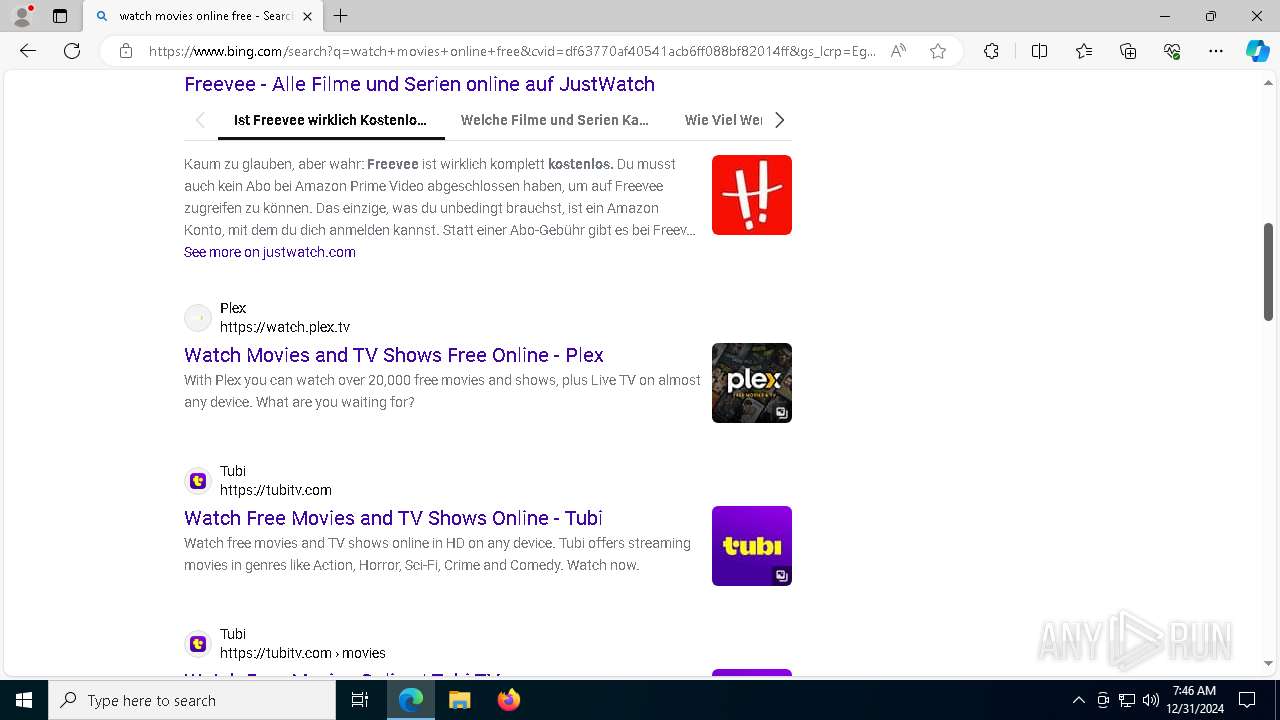1280x720 pixels.
Task: Open File Explorer from the taskbar
Action: coord(460,700)
